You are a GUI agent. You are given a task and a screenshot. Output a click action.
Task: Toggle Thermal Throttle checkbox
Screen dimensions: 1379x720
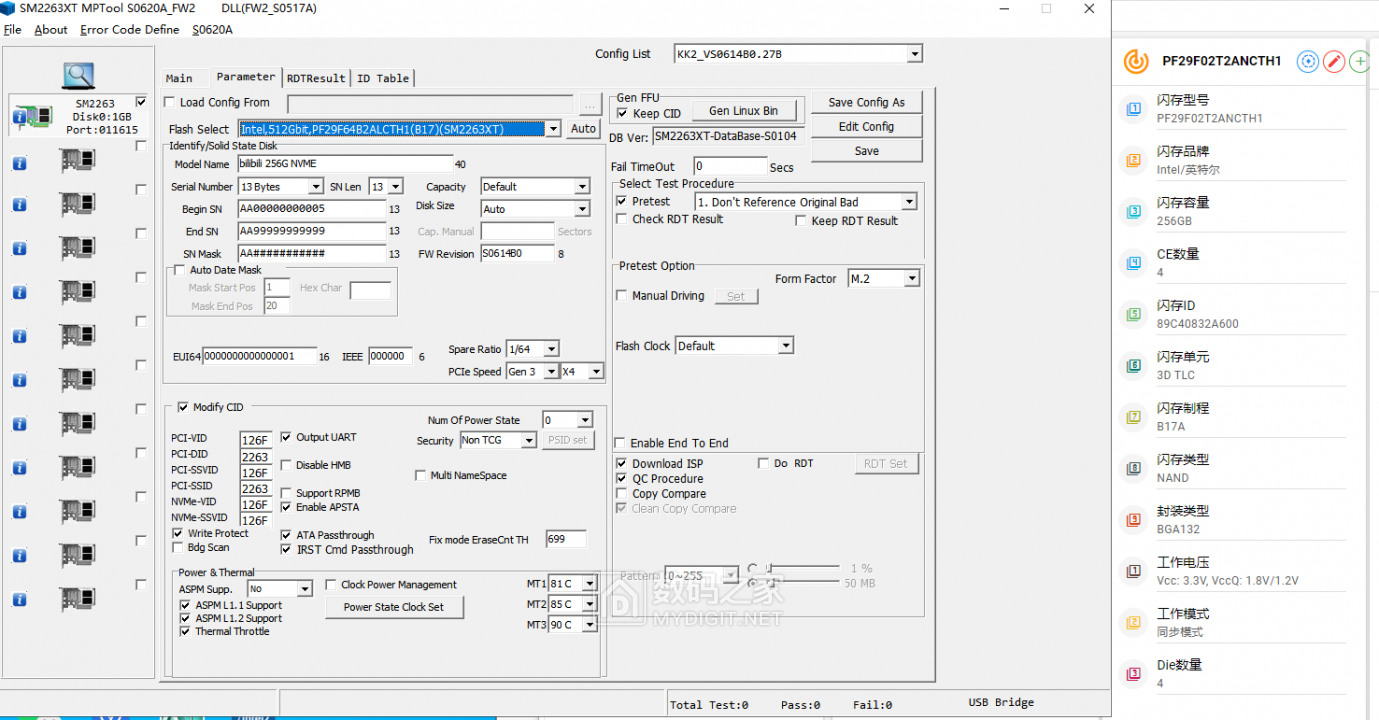point(185,631)
